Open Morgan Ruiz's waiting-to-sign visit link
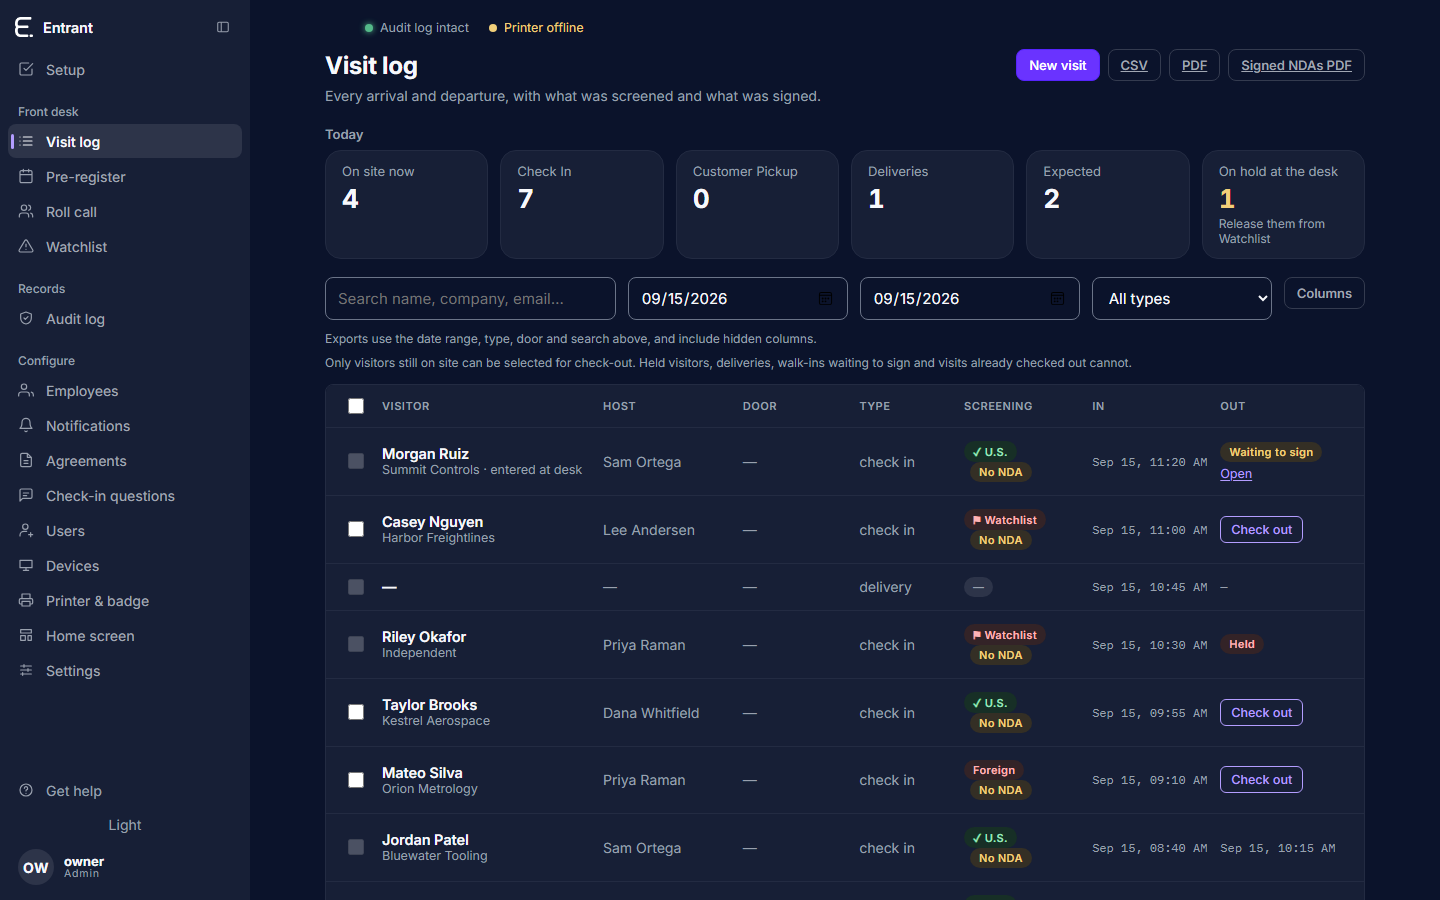Image resolution: width=1440 pixels, height=900 pixels. coord(1236,474)
